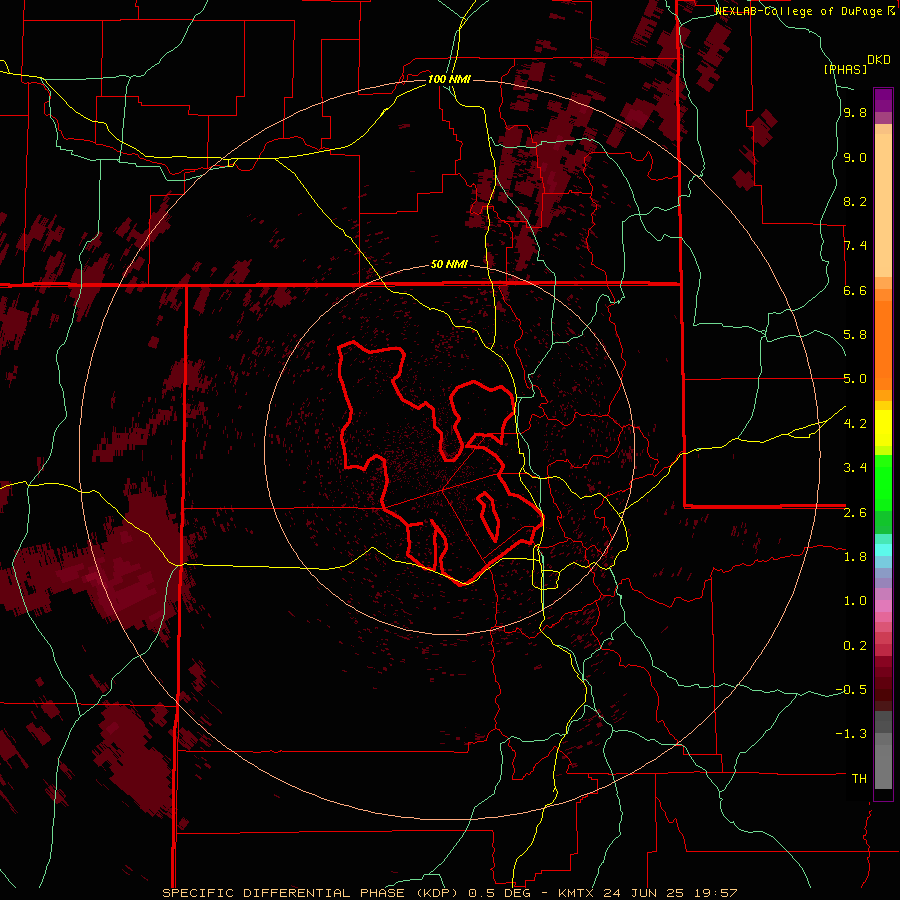Click the TH threshold label
This screenshot has width=900, height=900.
click(859, 778)
